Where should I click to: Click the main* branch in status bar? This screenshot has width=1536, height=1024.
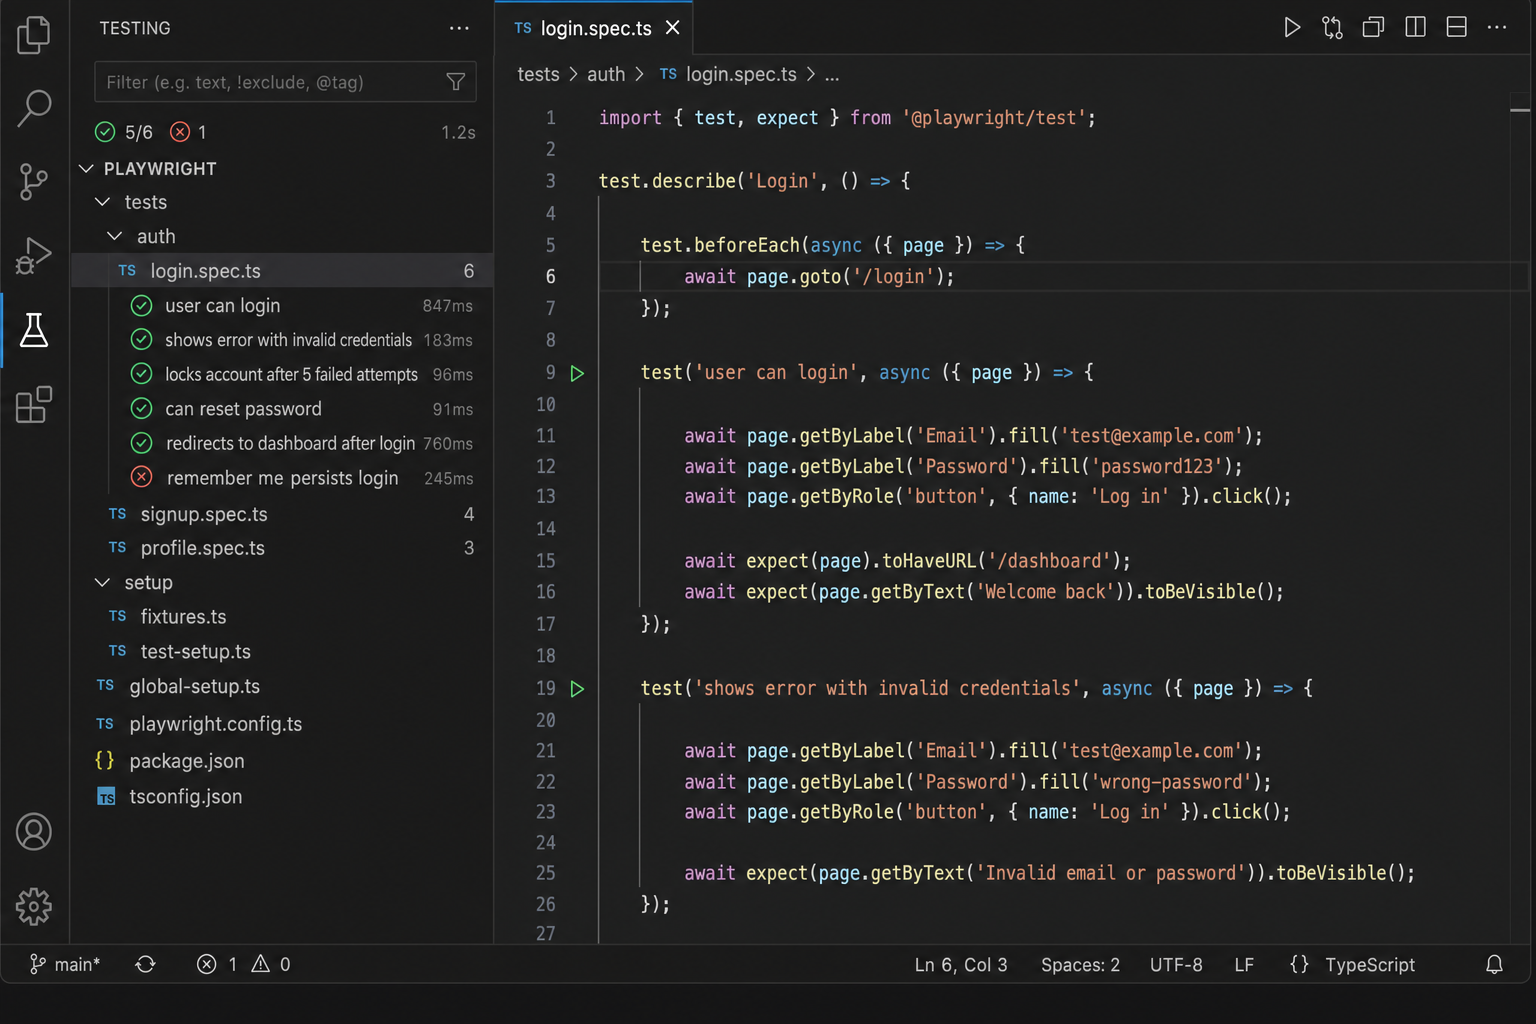65,964
